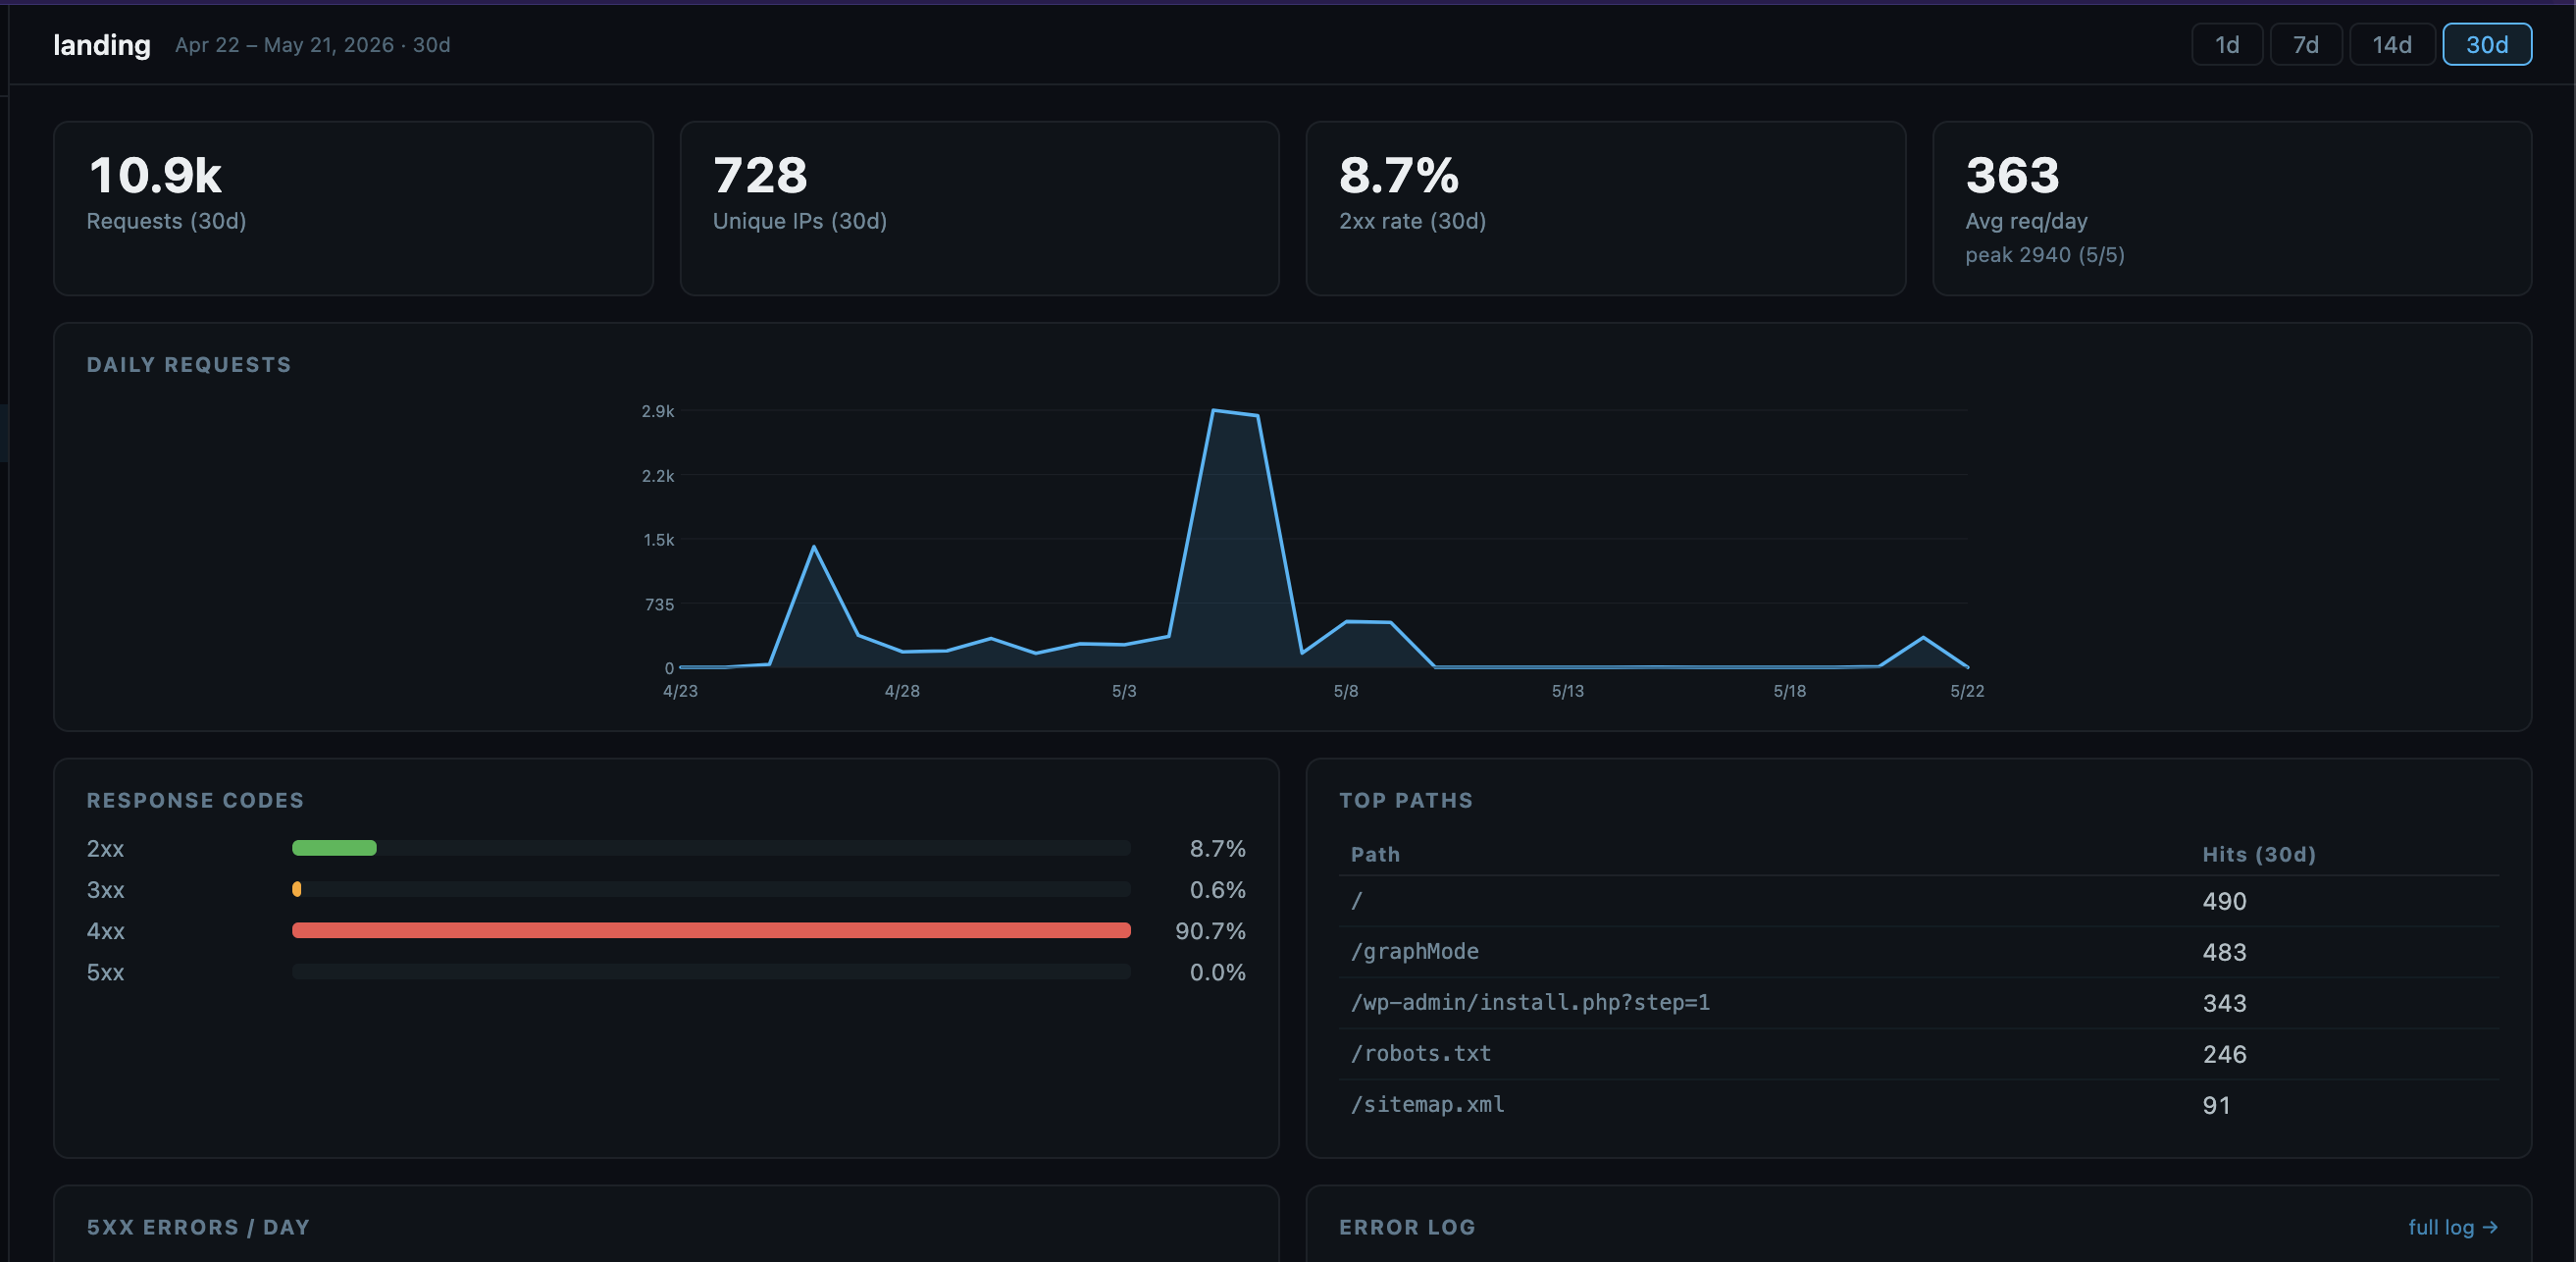Screen dimensions: 2576x1262
Task: Select the /sitemap.xml path row
Action: point(1918,1105)
